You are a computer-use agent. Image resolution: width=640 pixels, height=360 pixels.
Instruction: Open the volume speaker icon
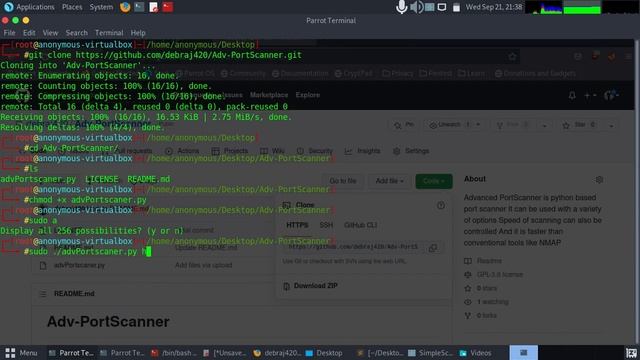[x=416, y=7]
